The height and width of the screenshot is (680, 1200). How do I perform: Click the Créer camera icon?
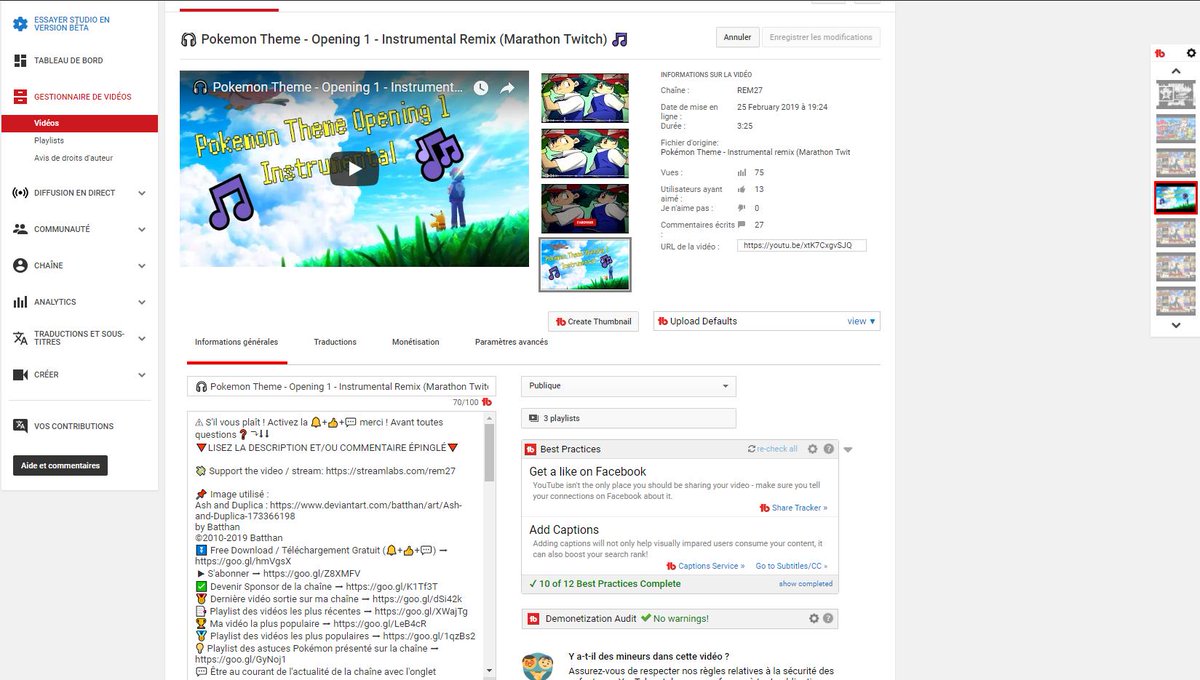coord(20,375)
